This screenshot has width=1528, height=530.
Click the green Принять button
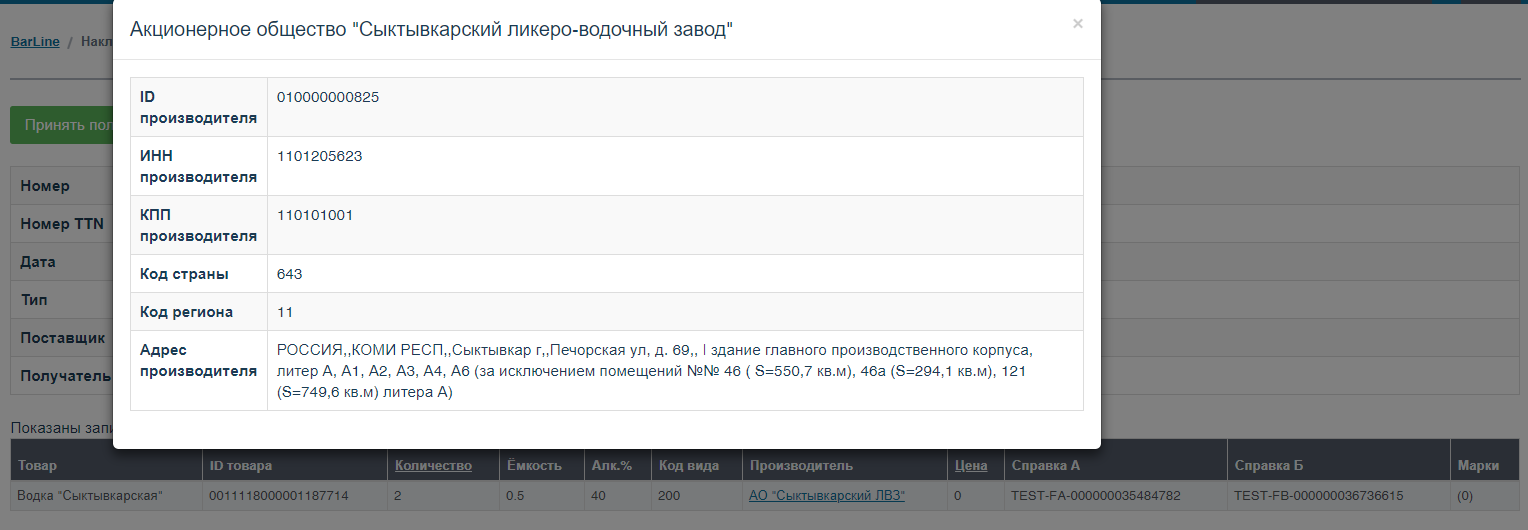[62, 125]
